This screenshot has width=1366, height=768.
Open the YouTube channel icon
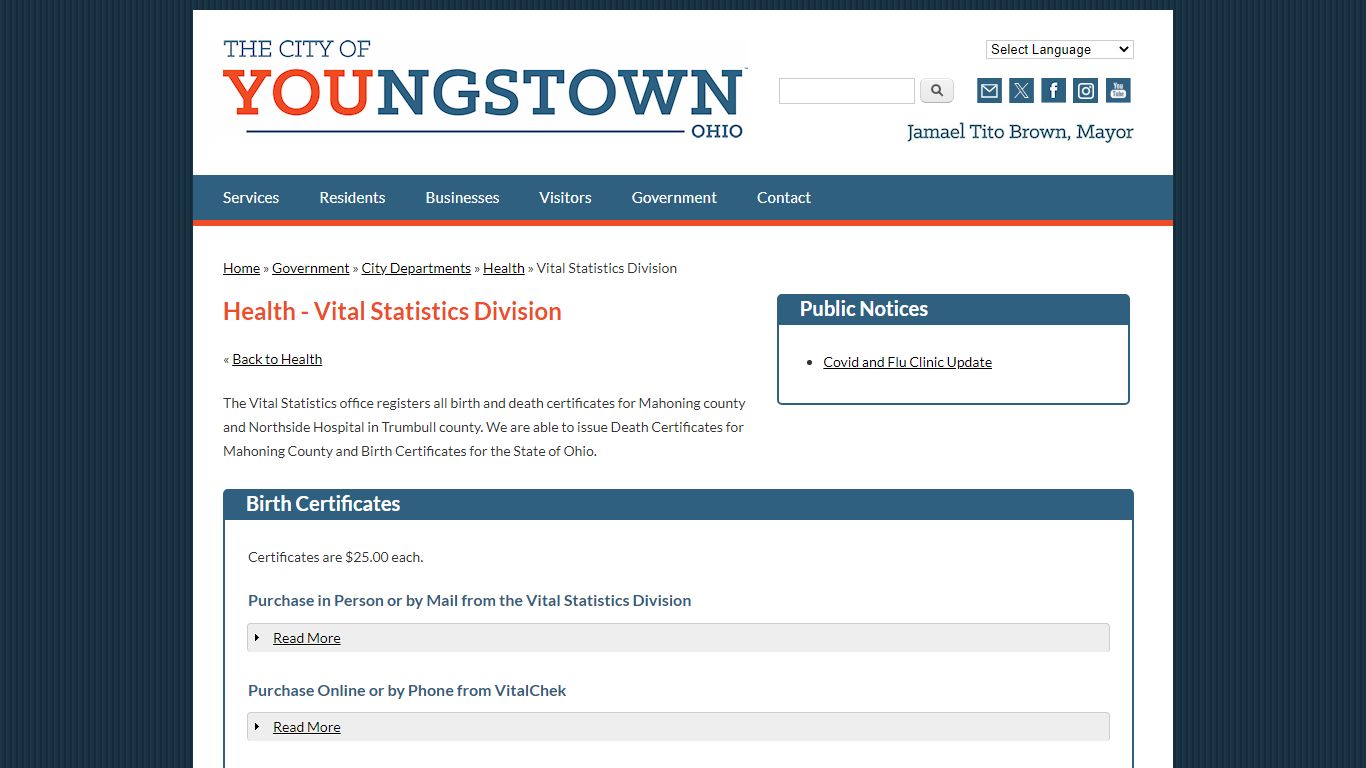click(x=1118, y=91)
